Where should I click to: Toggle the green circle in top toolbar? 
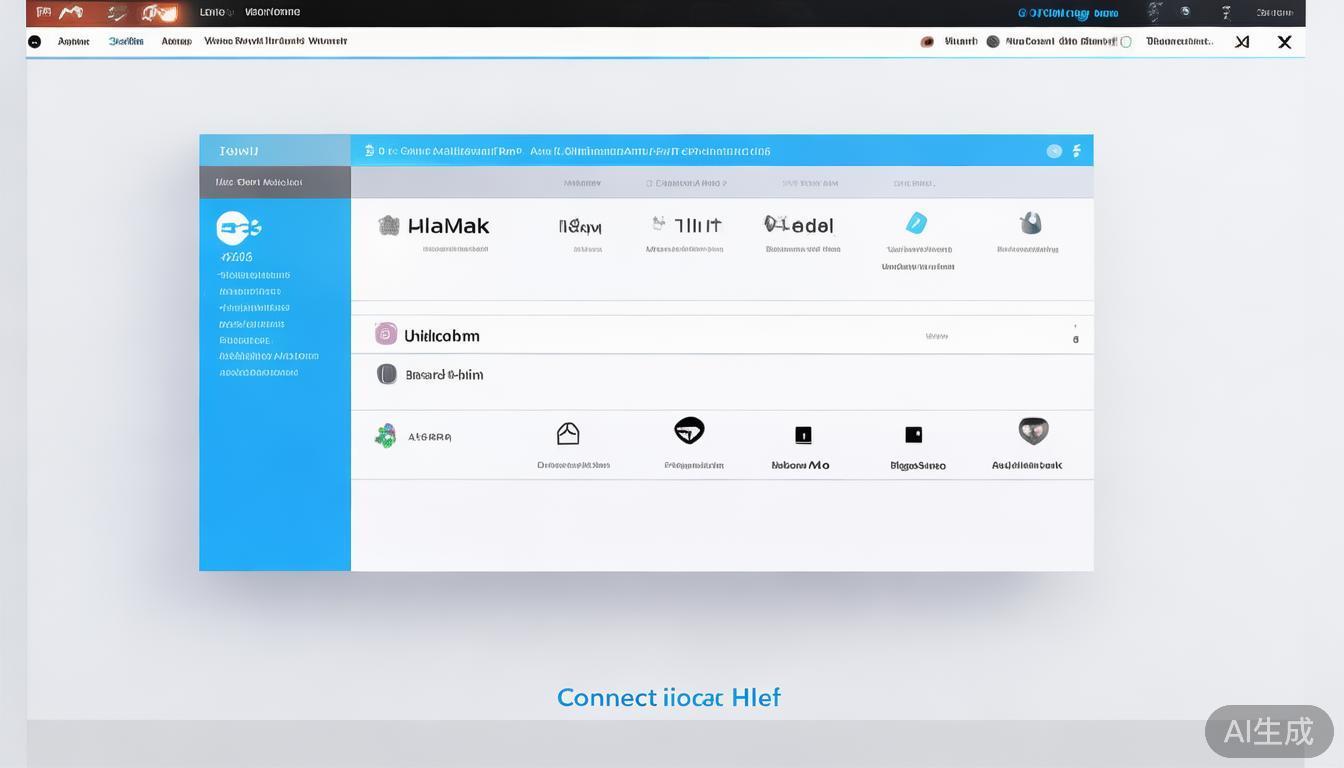[x=1126, y=42]
